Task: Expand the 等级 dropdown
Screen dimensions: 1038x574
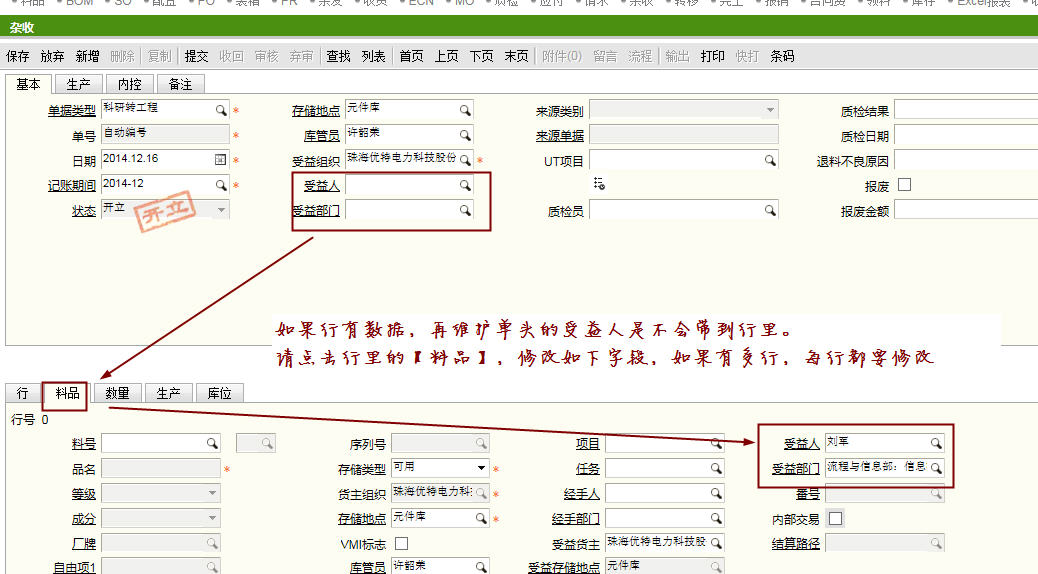Action: click(x=212, y=493)
